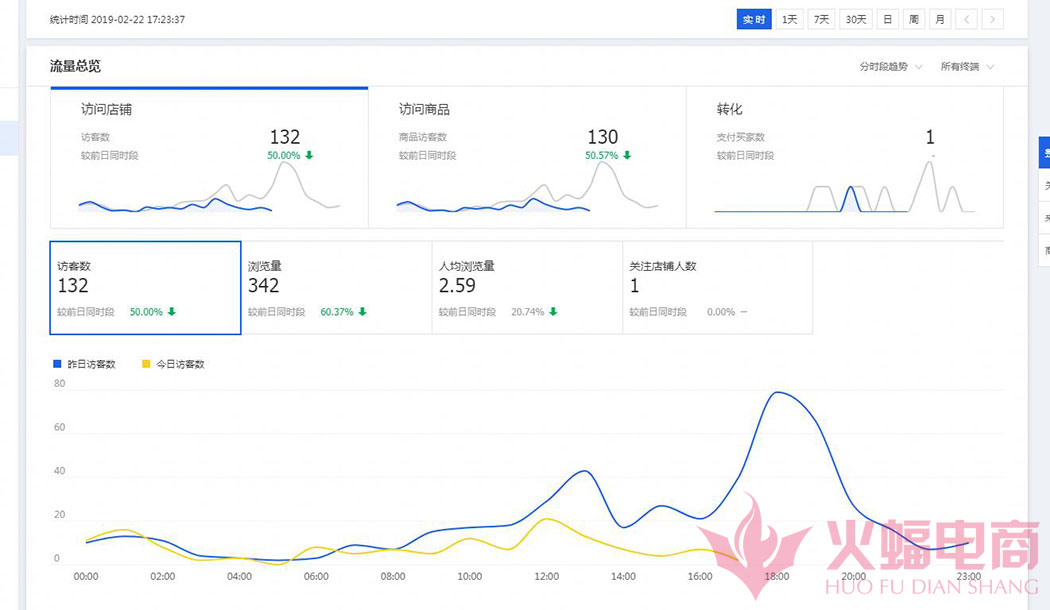Open the 所有终端 dropdown
Image resolution: width=1050 pixels, height=610 pixels.
[x=967, y=67]
